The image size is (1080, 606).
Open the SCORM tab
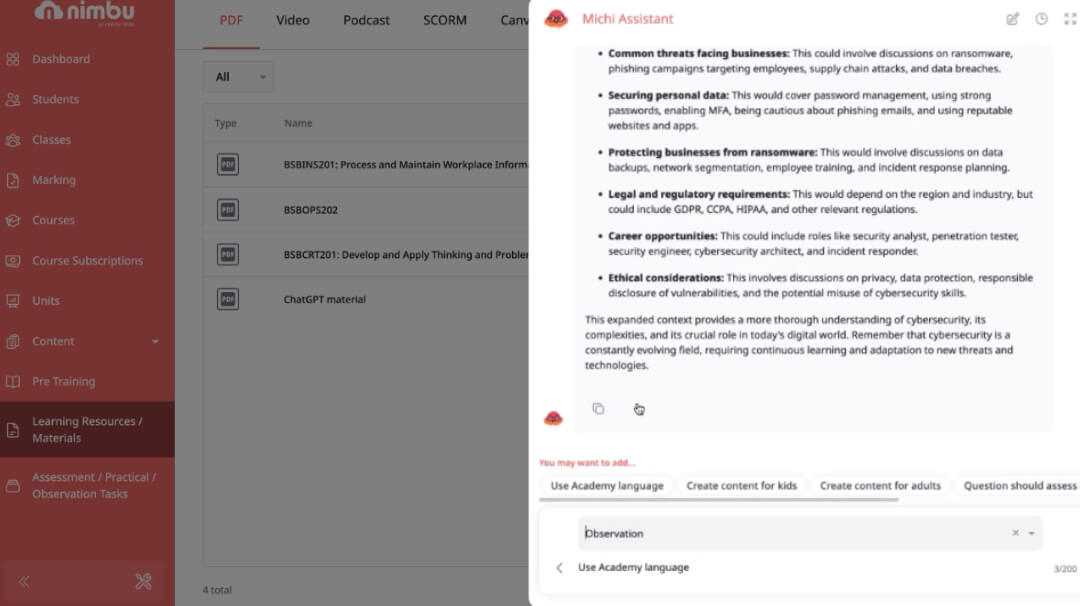[x=444, y=20]
